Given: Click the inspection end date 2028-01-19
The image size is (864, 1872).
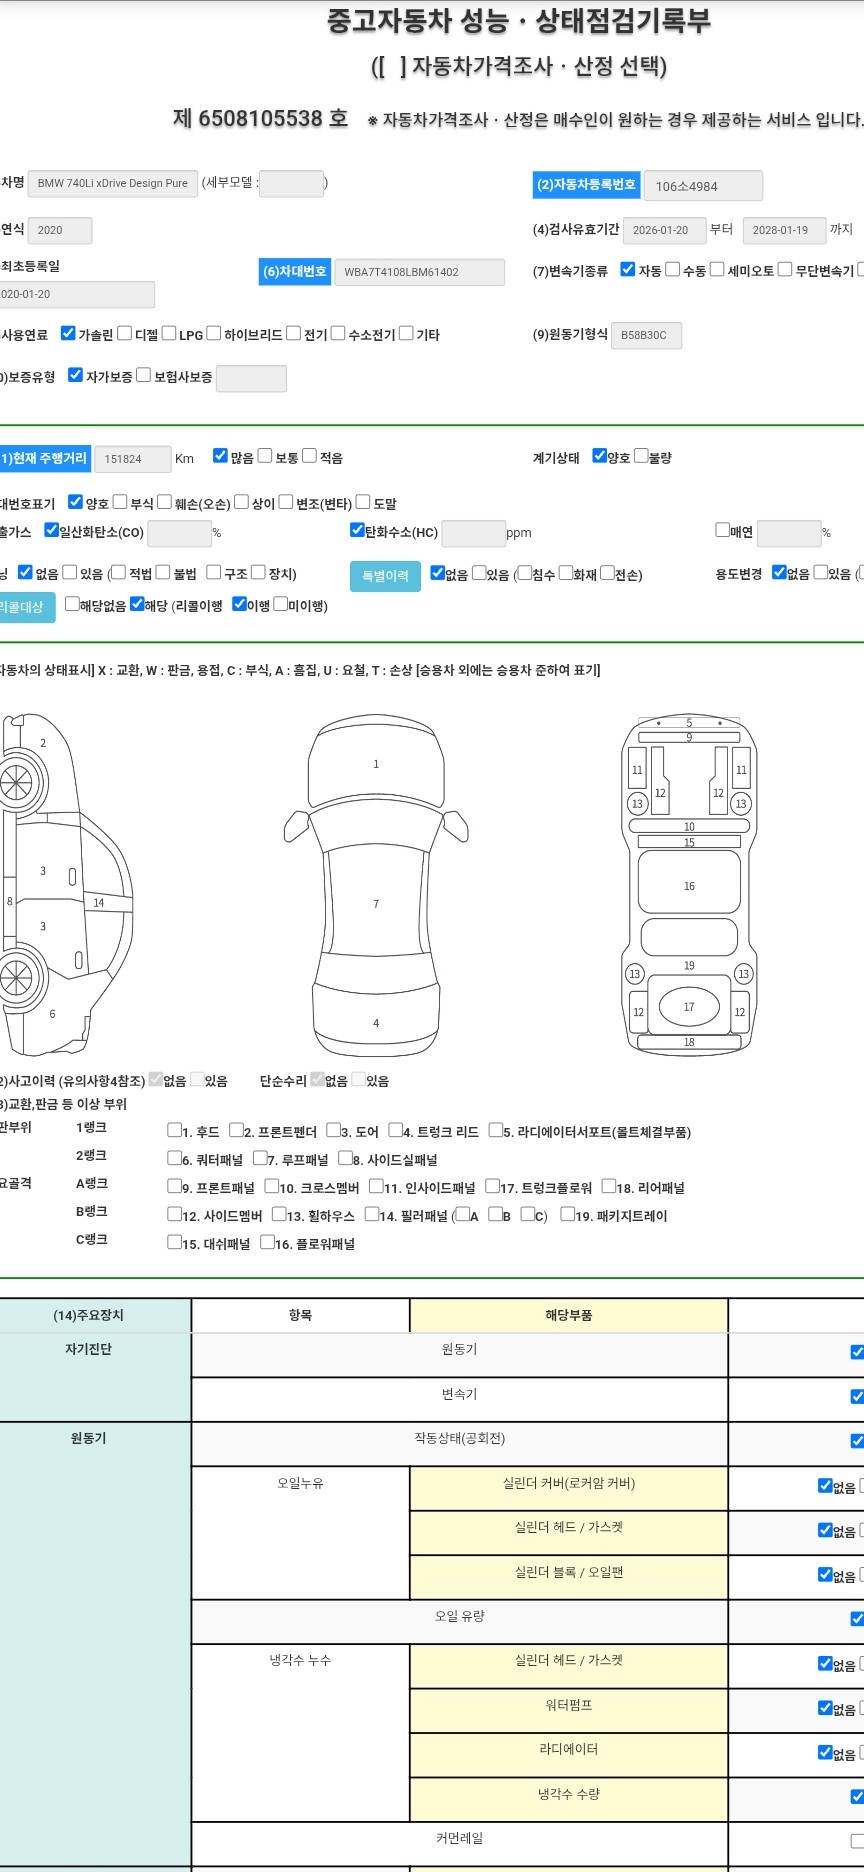Looking at the screenshot, I should (x=784, y=230).
